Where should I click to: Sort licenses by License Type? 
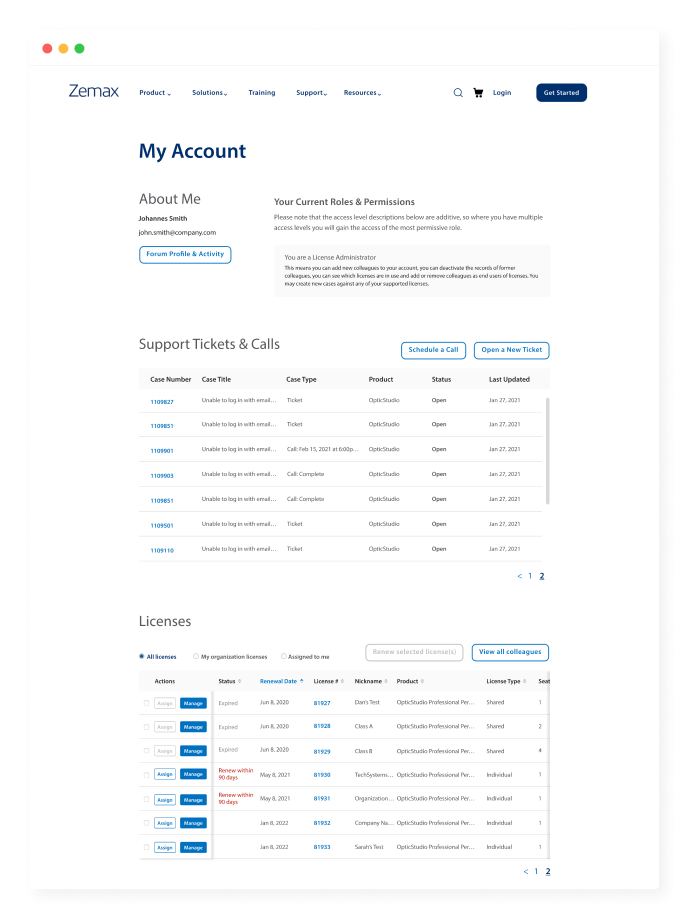pos(506,681)
